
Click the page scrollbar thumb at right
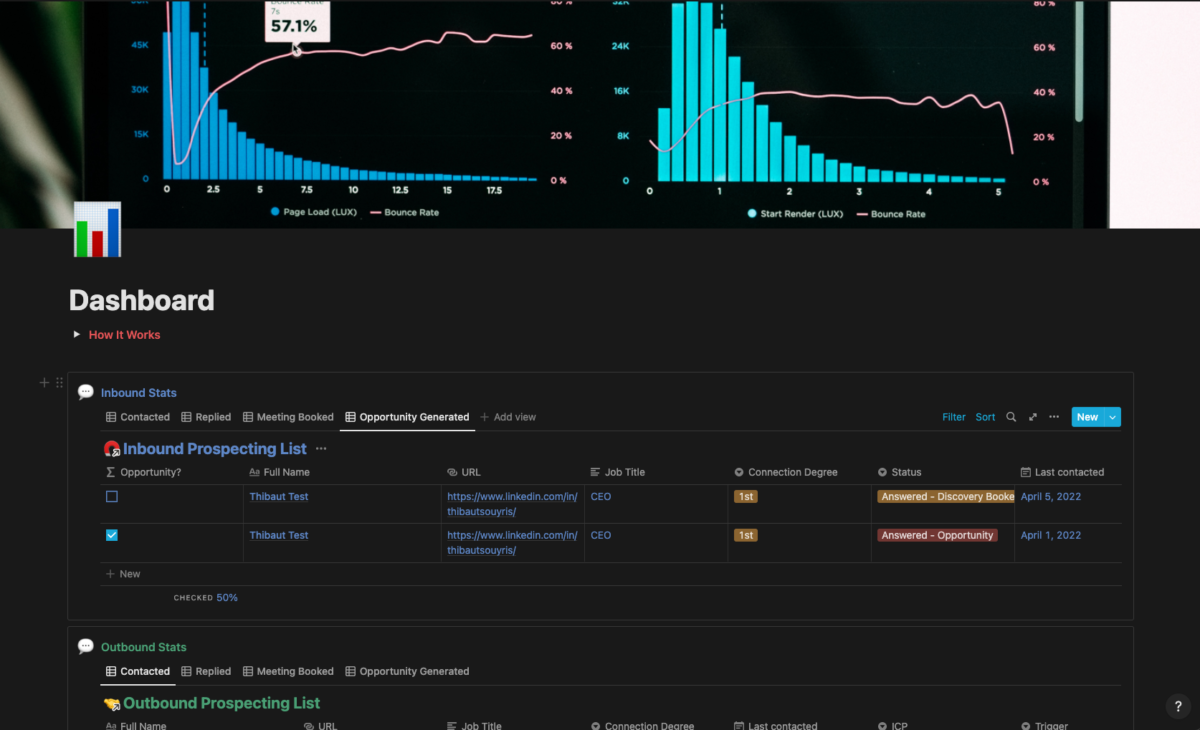tap(1079, 62)
